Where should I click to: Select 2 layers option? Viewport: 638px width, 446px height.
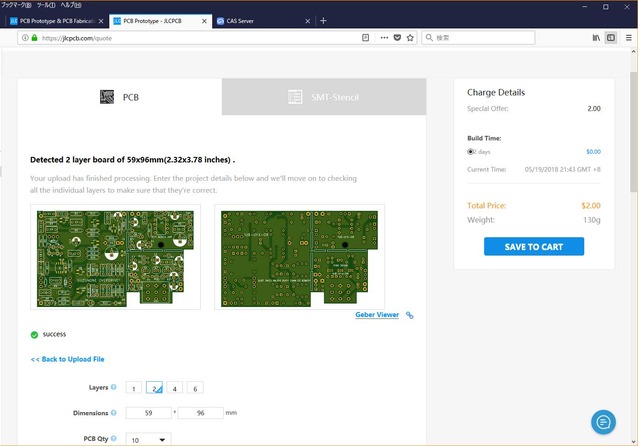(154, 388)
